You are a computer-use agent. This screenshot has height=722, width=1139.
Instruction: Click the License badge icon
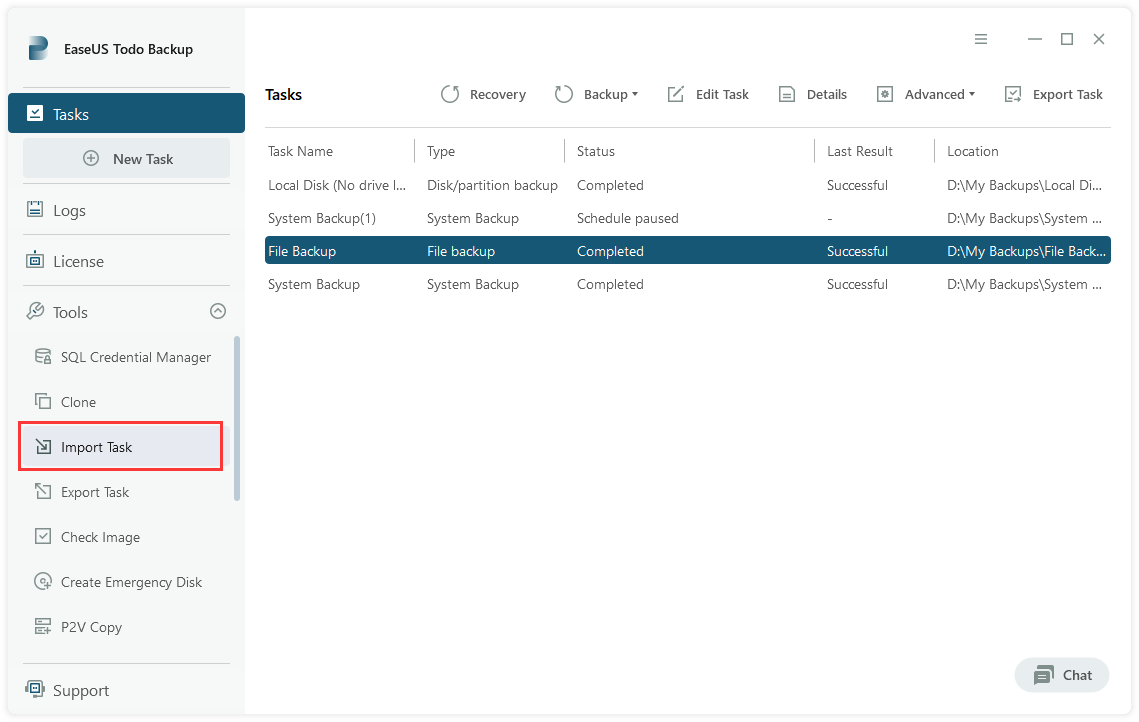click(35, 260)
